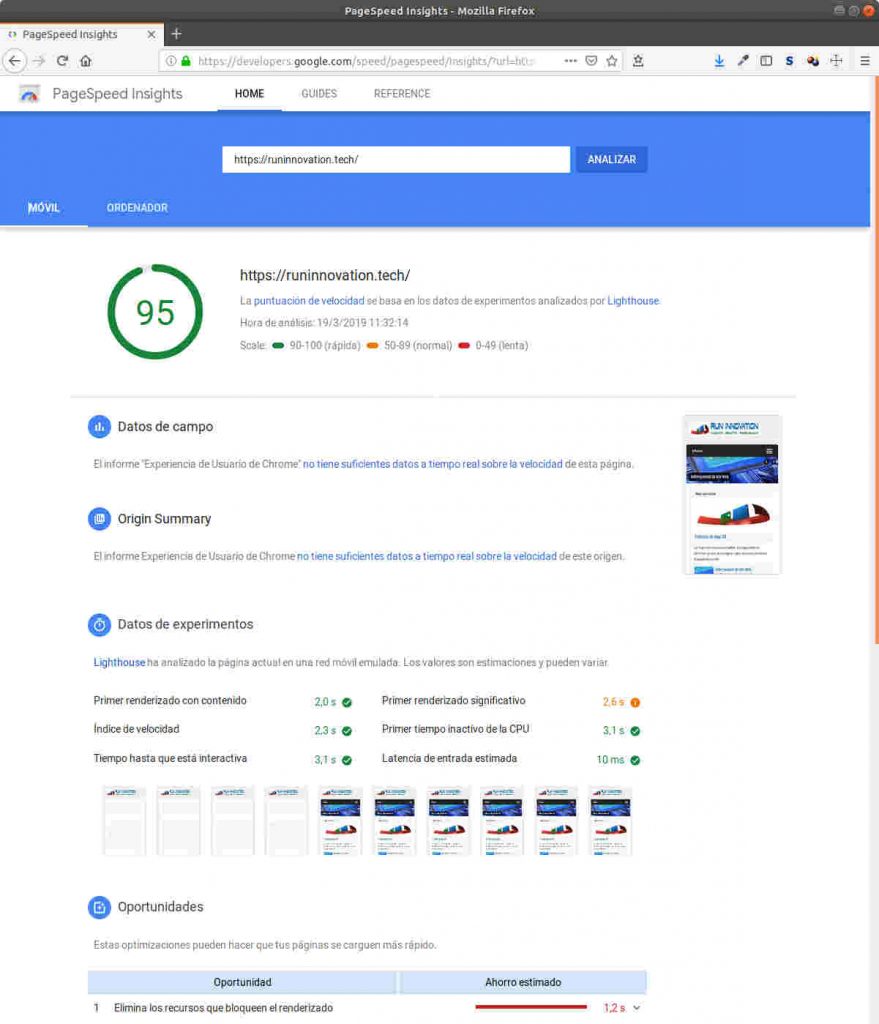
Task: Open the Firefox hamburger menu
Action: pyautogui.click(x=865, y=61)
